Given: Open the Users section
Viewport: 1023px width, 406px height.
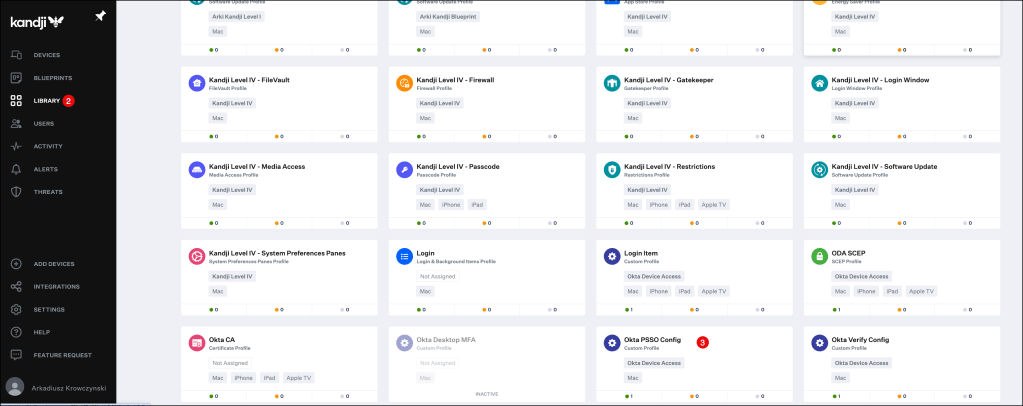Looking at the screenshot, I should pyautogui.click(x=43, y=123).
